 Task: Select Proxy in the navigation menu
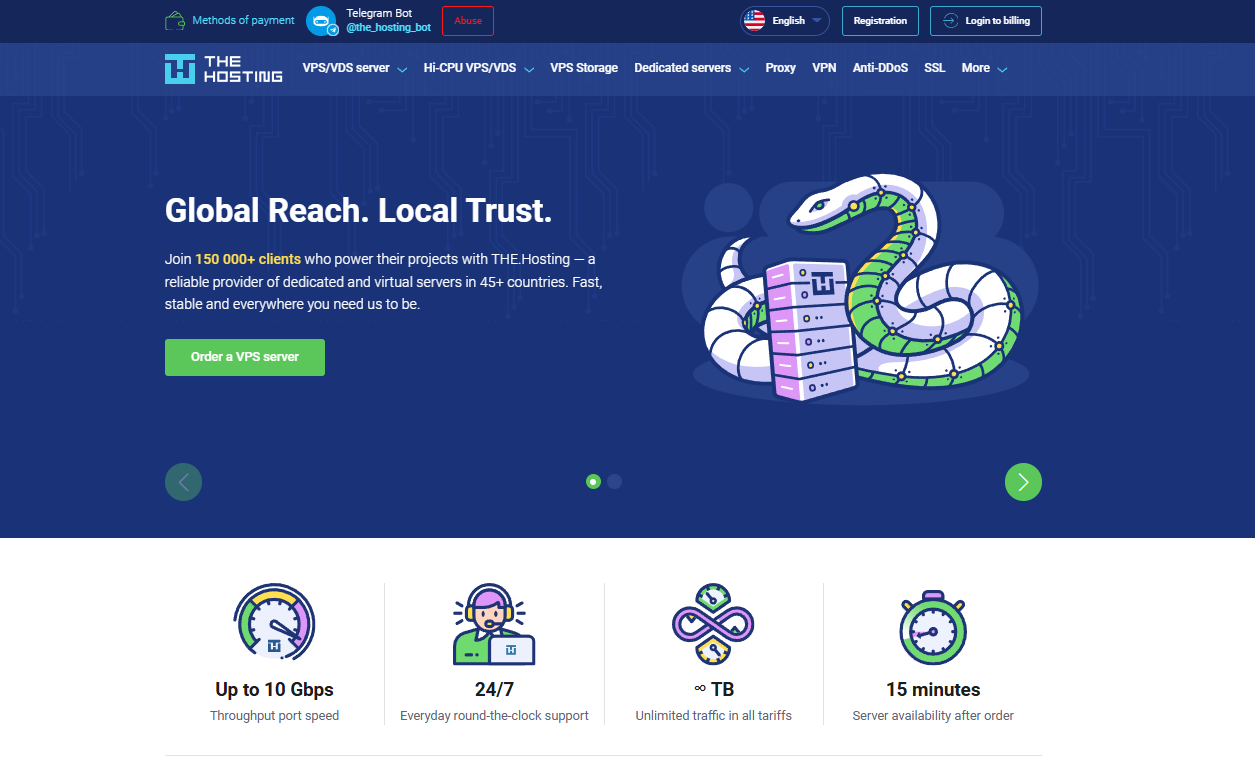(x=780, y=67)
